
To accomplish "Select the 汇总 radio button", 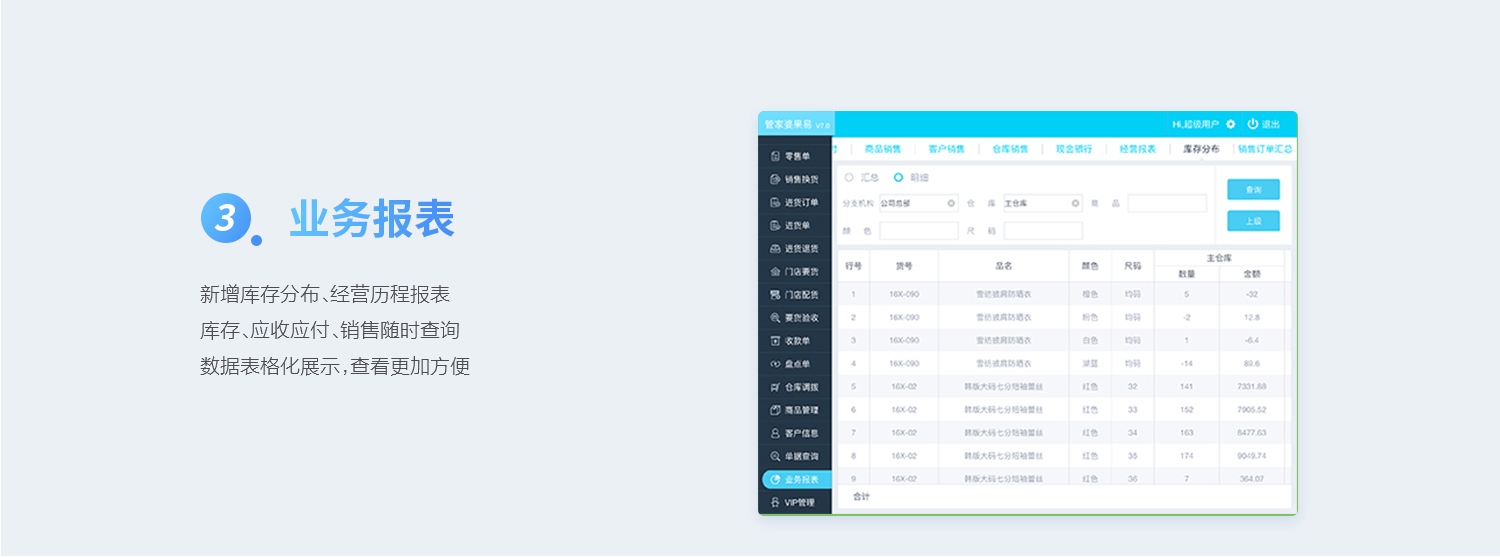I will pyautogui.click(x=849, y=177).
